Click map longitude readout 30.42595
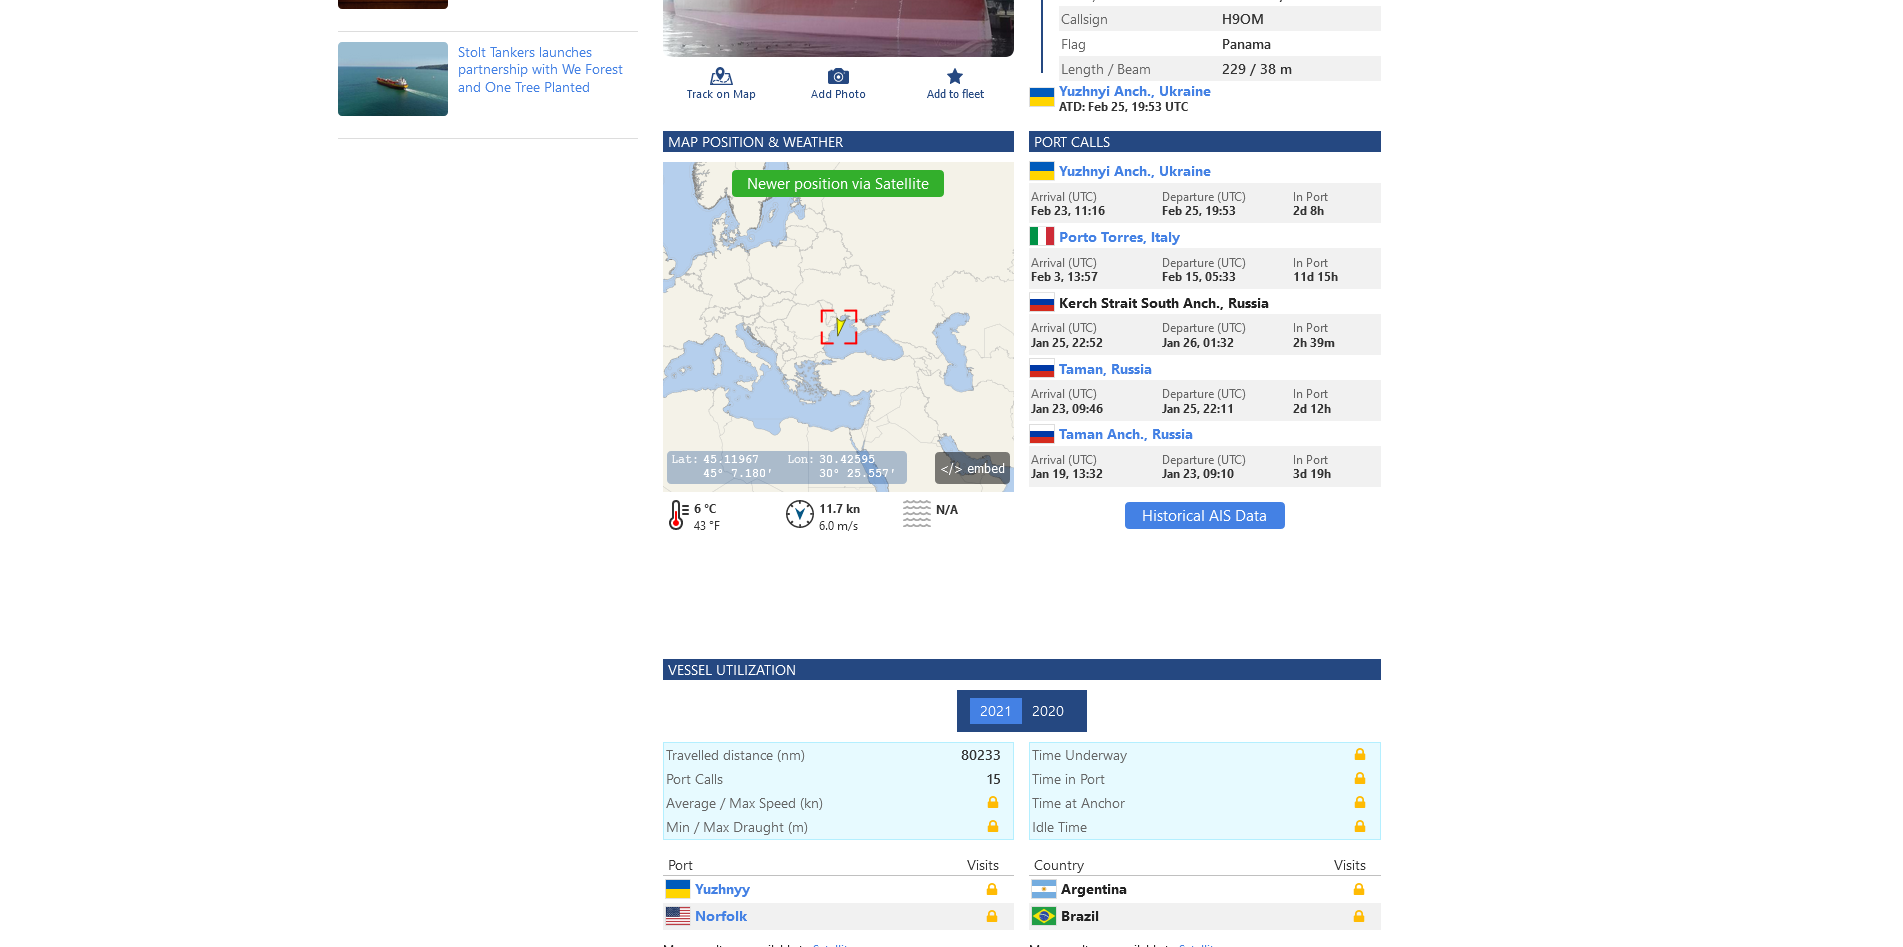 tap(847, 460)
